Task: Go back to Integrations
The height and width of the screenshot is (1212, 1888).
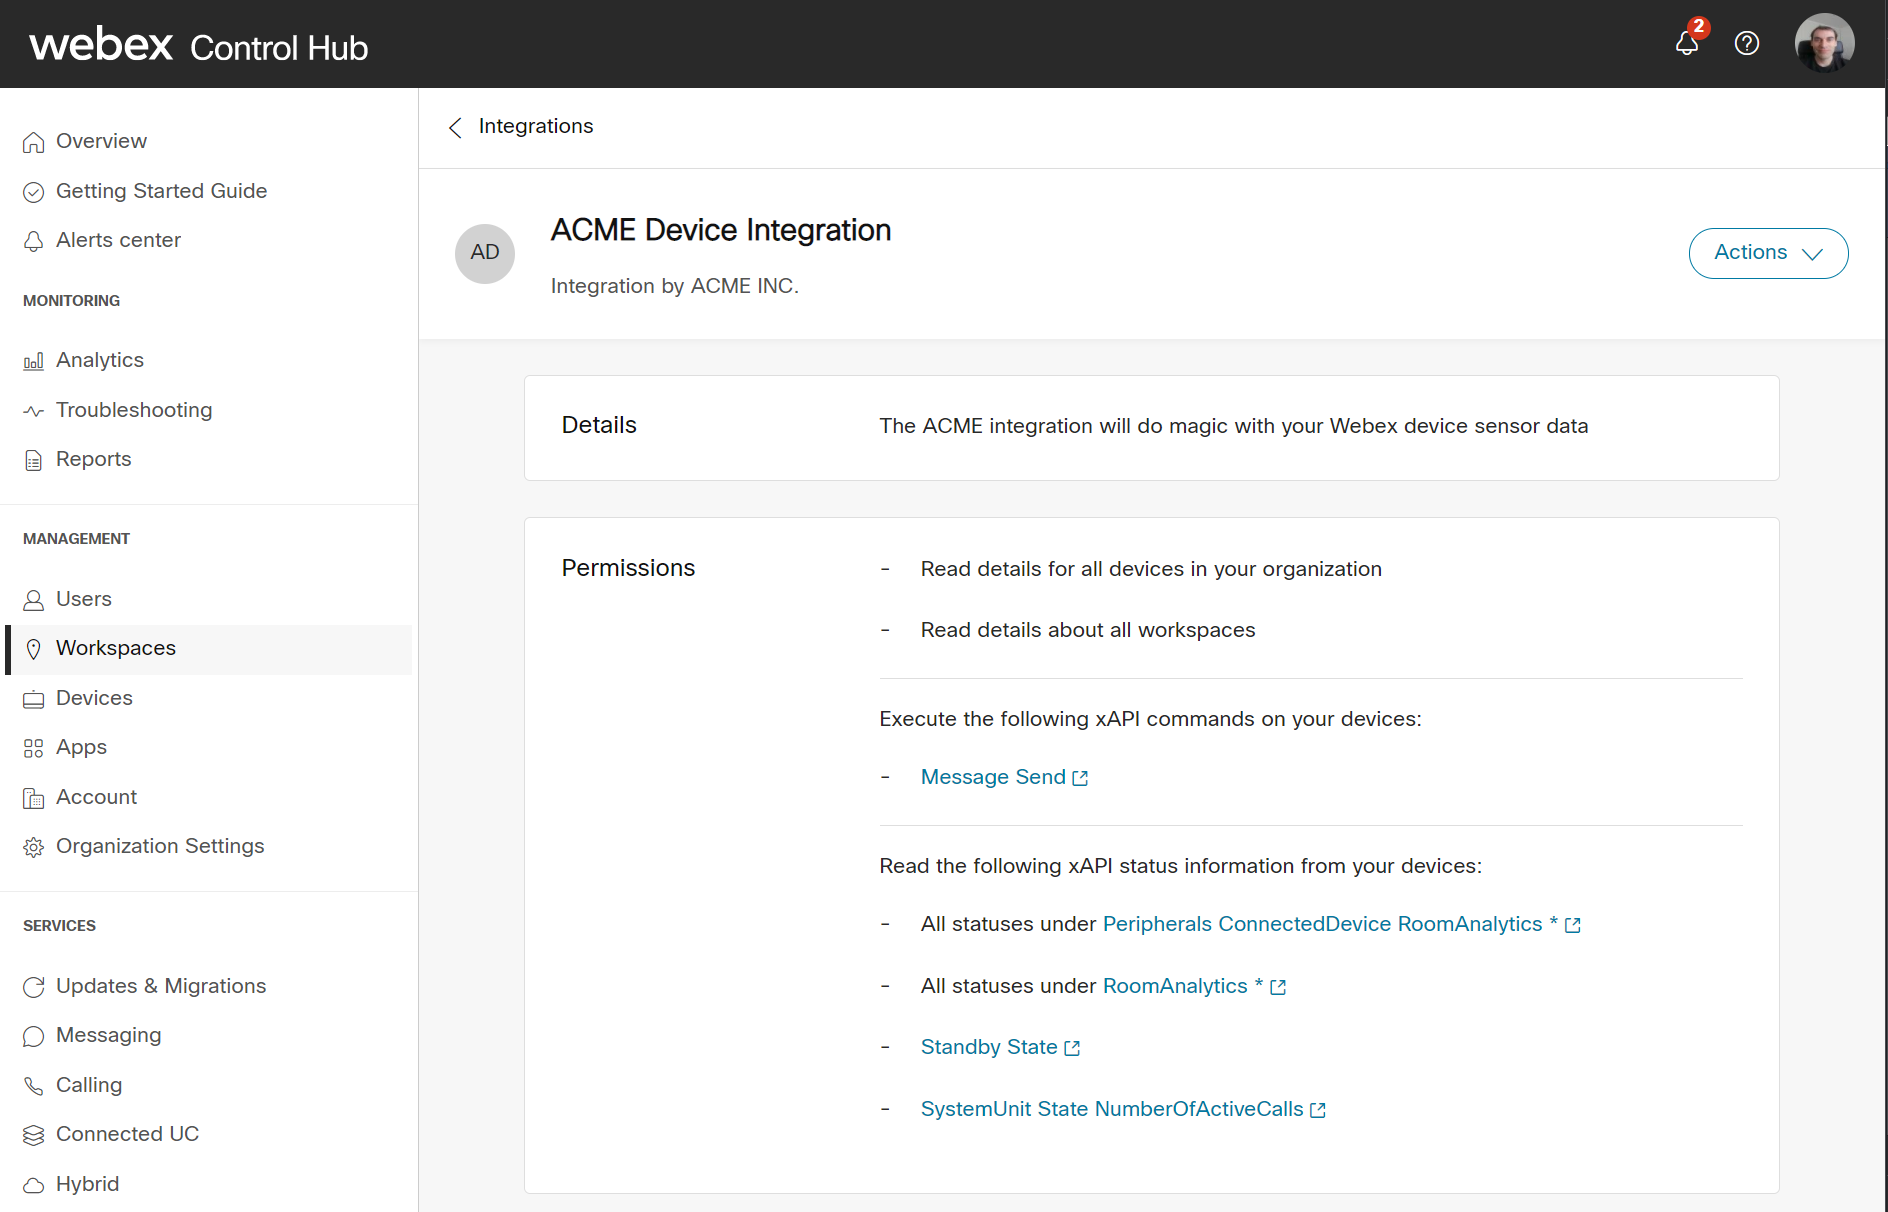Action: tap(536, 126)
